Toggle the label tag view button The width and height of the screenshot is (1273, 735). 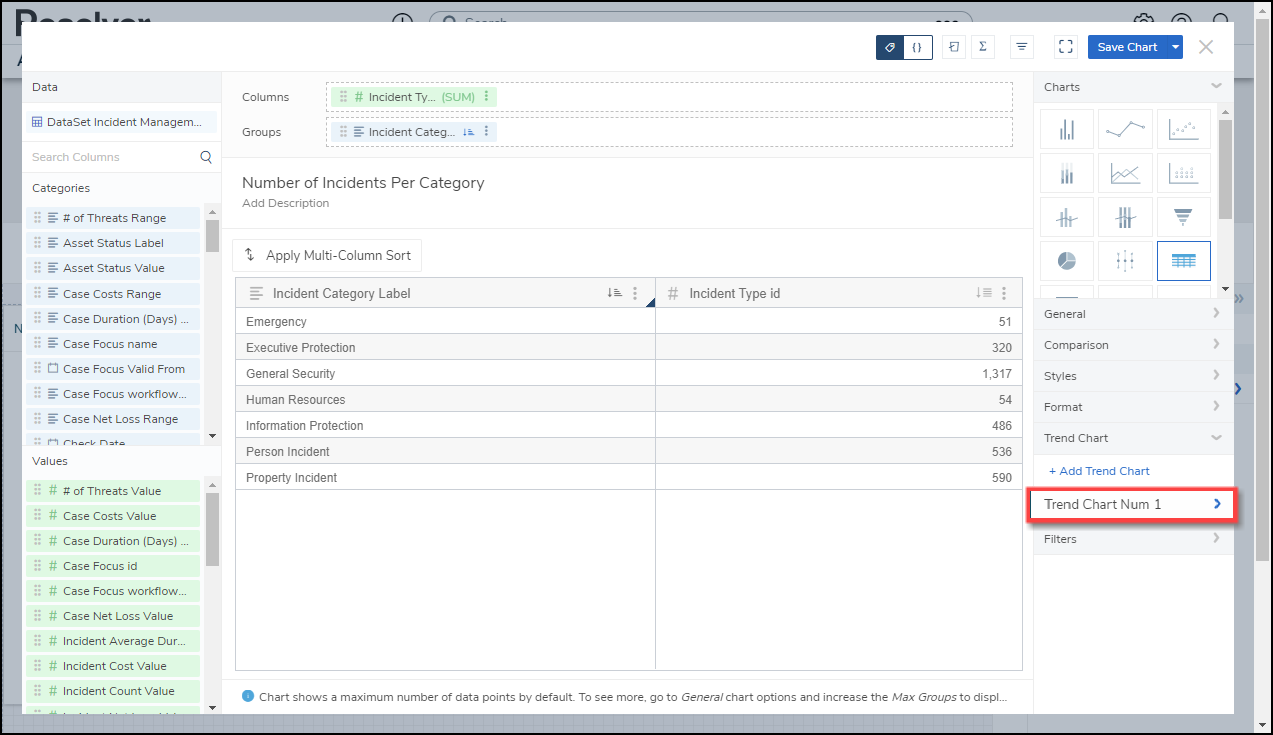[x=890, y=47]
